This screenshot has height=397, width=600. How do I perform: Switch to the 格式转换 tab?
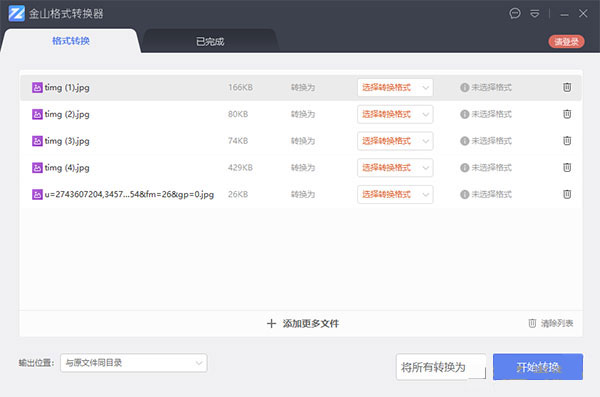click(71, 41)
